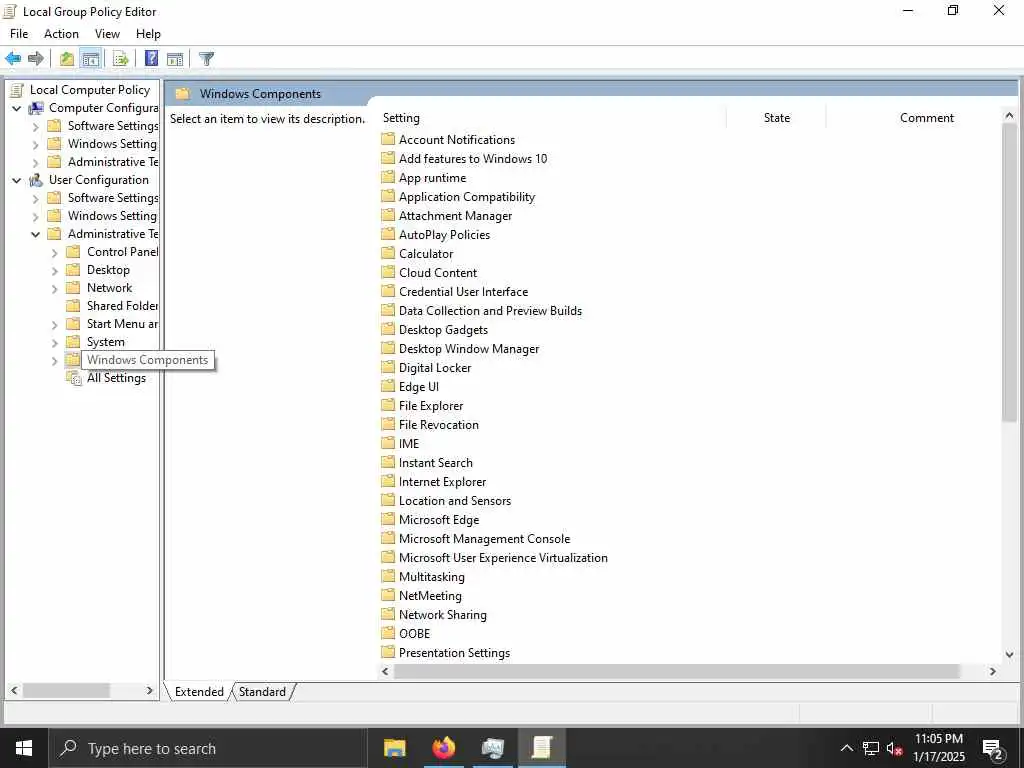Click the settings list scroll-right arrow
Viewport: 1024px width, 768px height.
[993, 671]
